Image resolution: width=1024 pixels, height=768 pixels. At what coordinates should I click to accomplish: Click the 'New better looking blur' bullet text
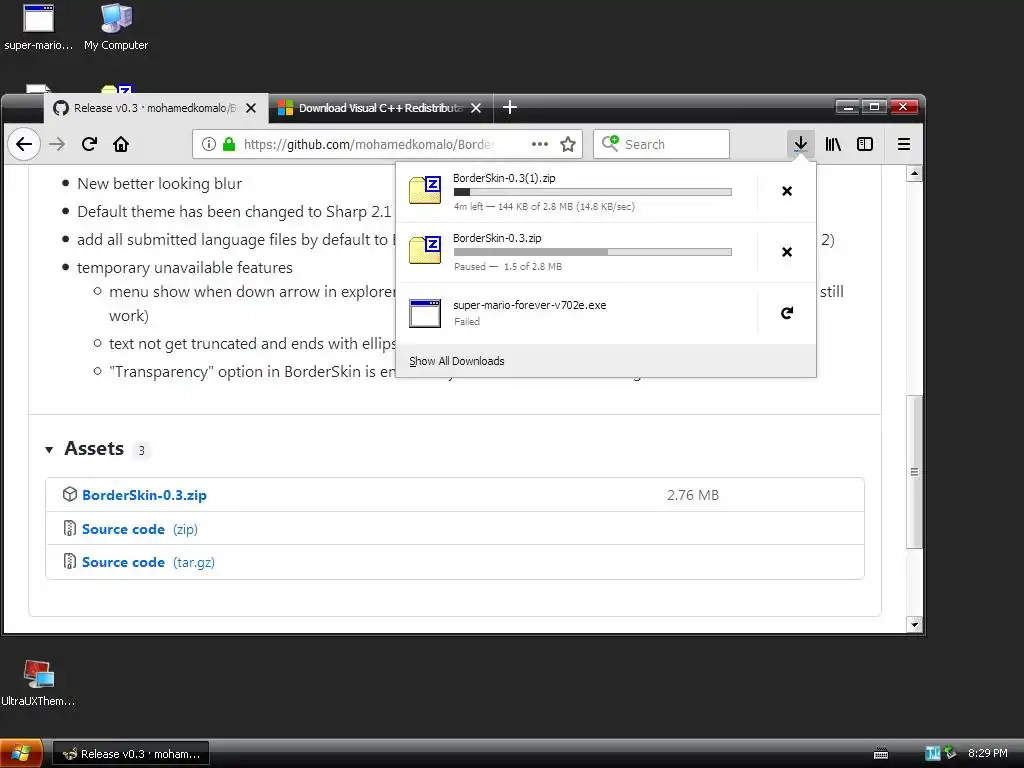(x=159, y=184)
